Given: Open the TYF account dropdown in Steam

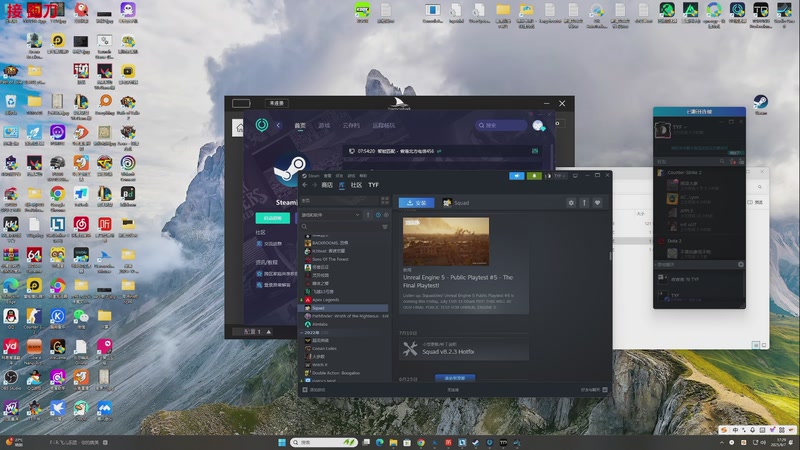Looking at the screenshot, I should click(560, 176).
